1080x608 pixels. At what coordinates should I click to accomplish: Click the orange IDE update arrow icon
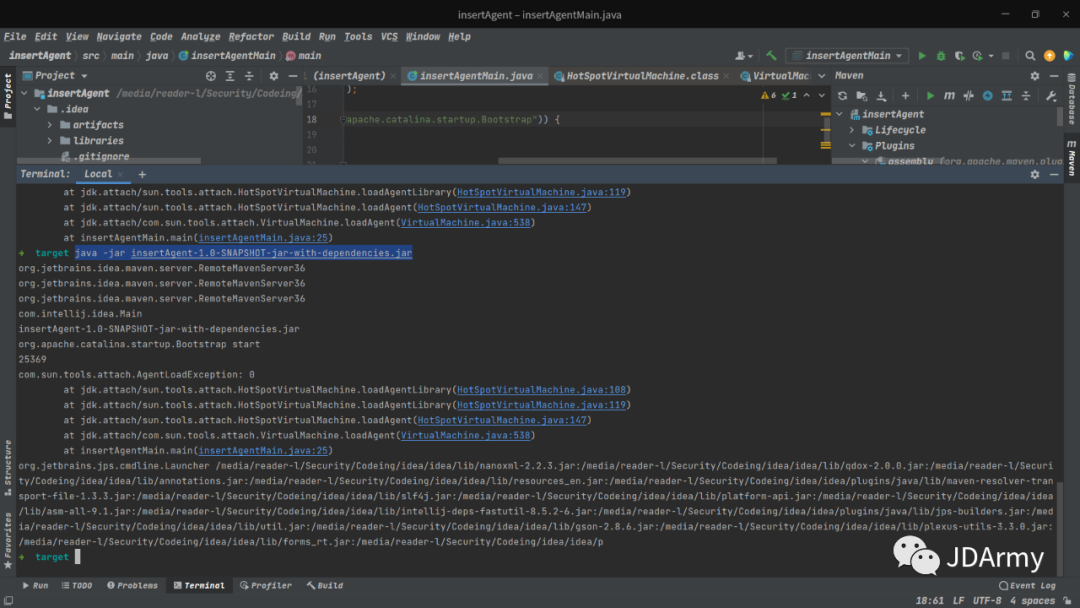(x=1049, y=56)
